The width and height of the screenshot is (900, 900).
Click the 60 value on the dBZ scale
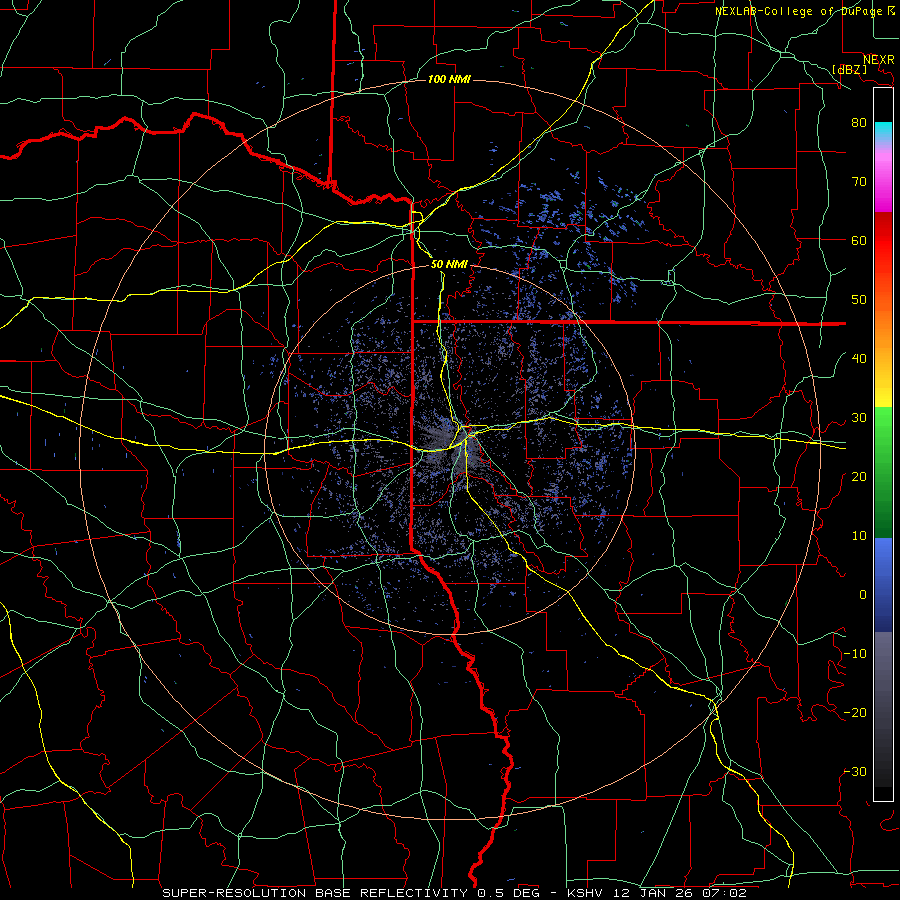pos(859,240)
